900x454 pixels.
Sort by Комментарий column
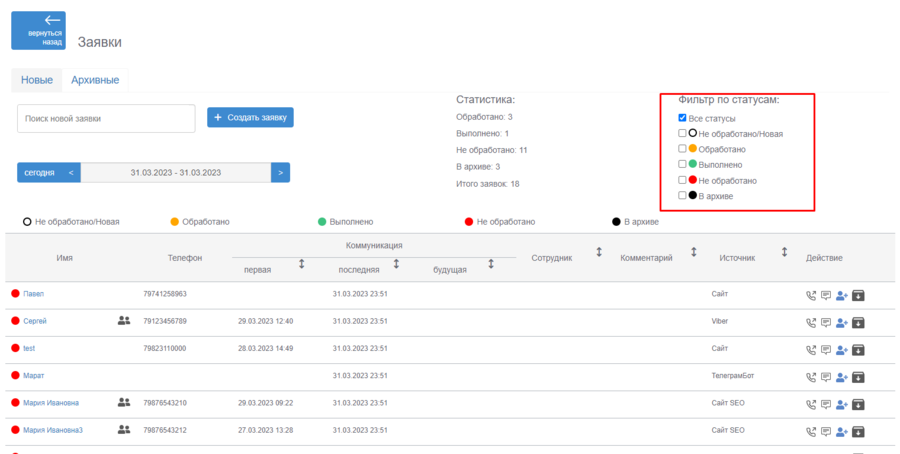(x=693, y=252)
